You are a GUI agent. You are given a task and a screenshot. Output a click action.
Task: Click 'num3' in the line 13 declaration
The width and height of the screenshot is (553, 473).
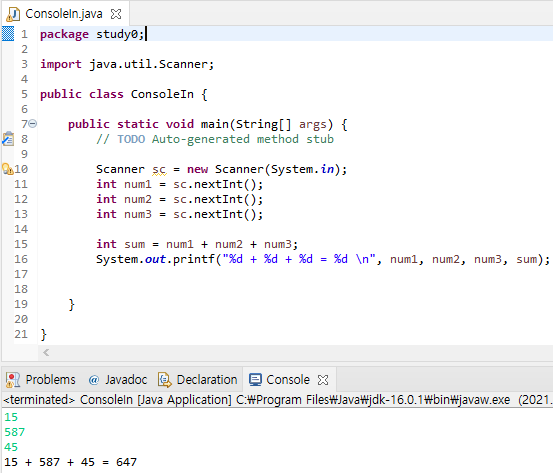coord(138,214)
